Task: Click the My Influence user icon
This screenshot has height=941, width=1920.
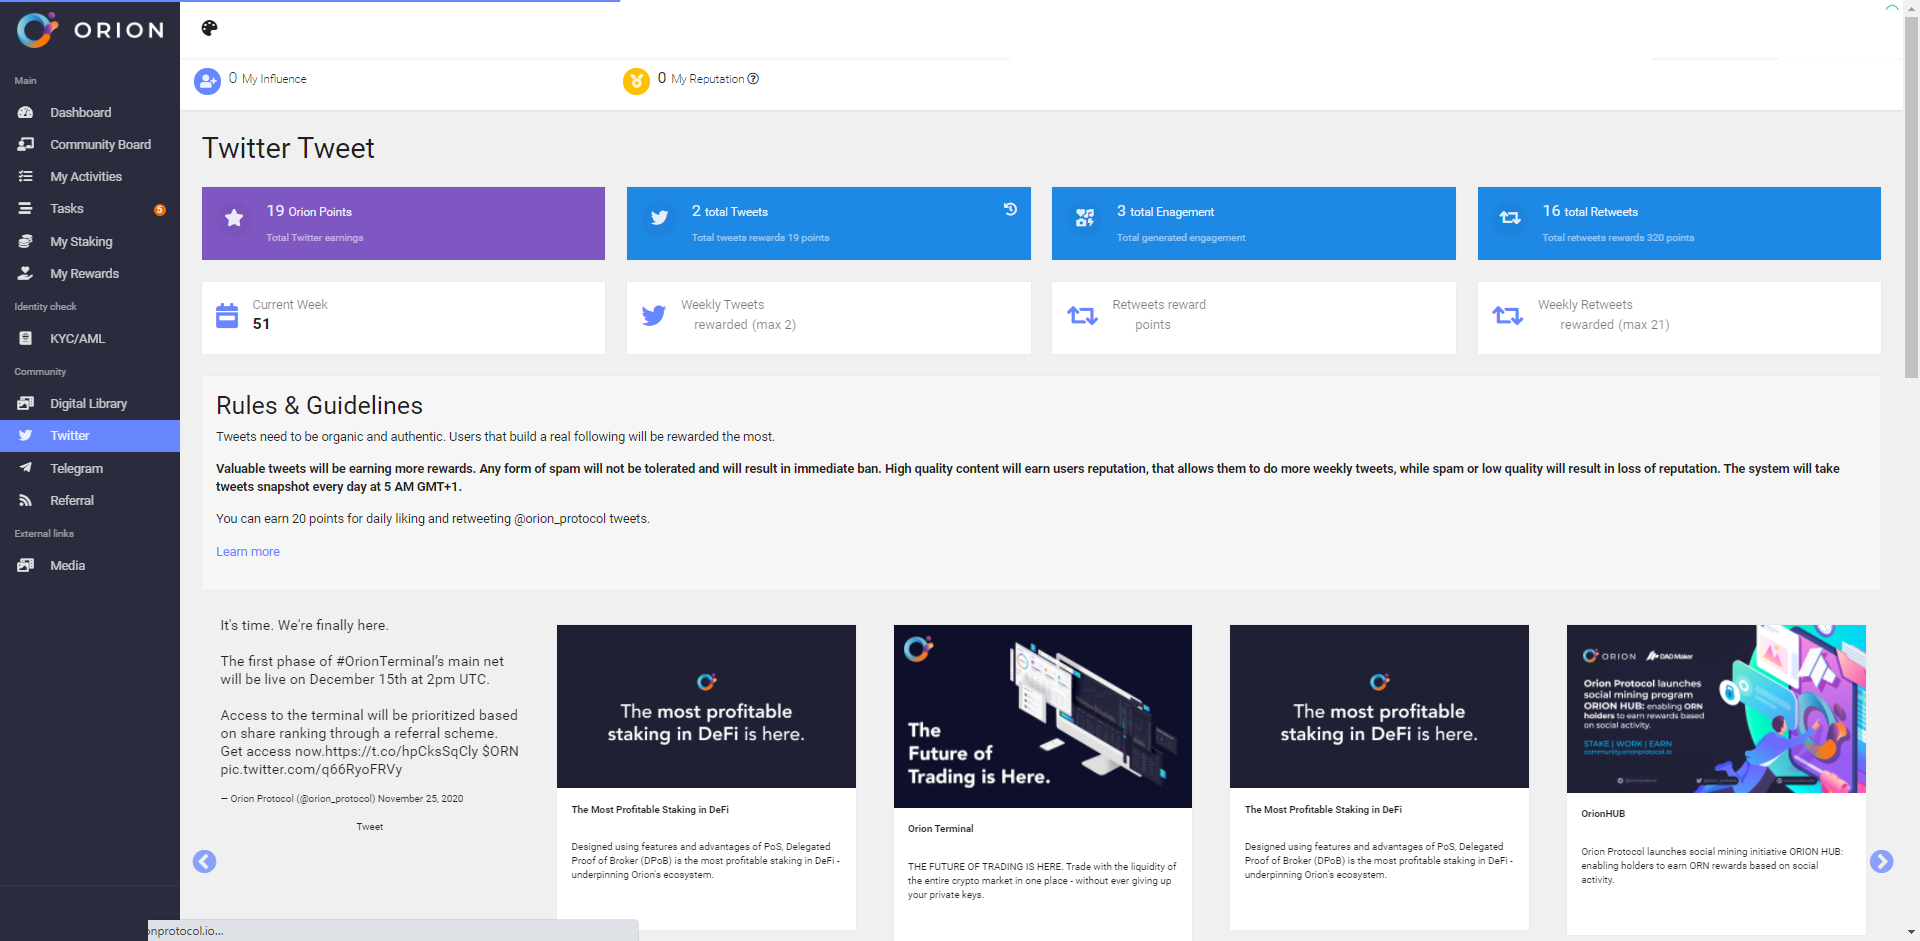Action: (207, 81)
